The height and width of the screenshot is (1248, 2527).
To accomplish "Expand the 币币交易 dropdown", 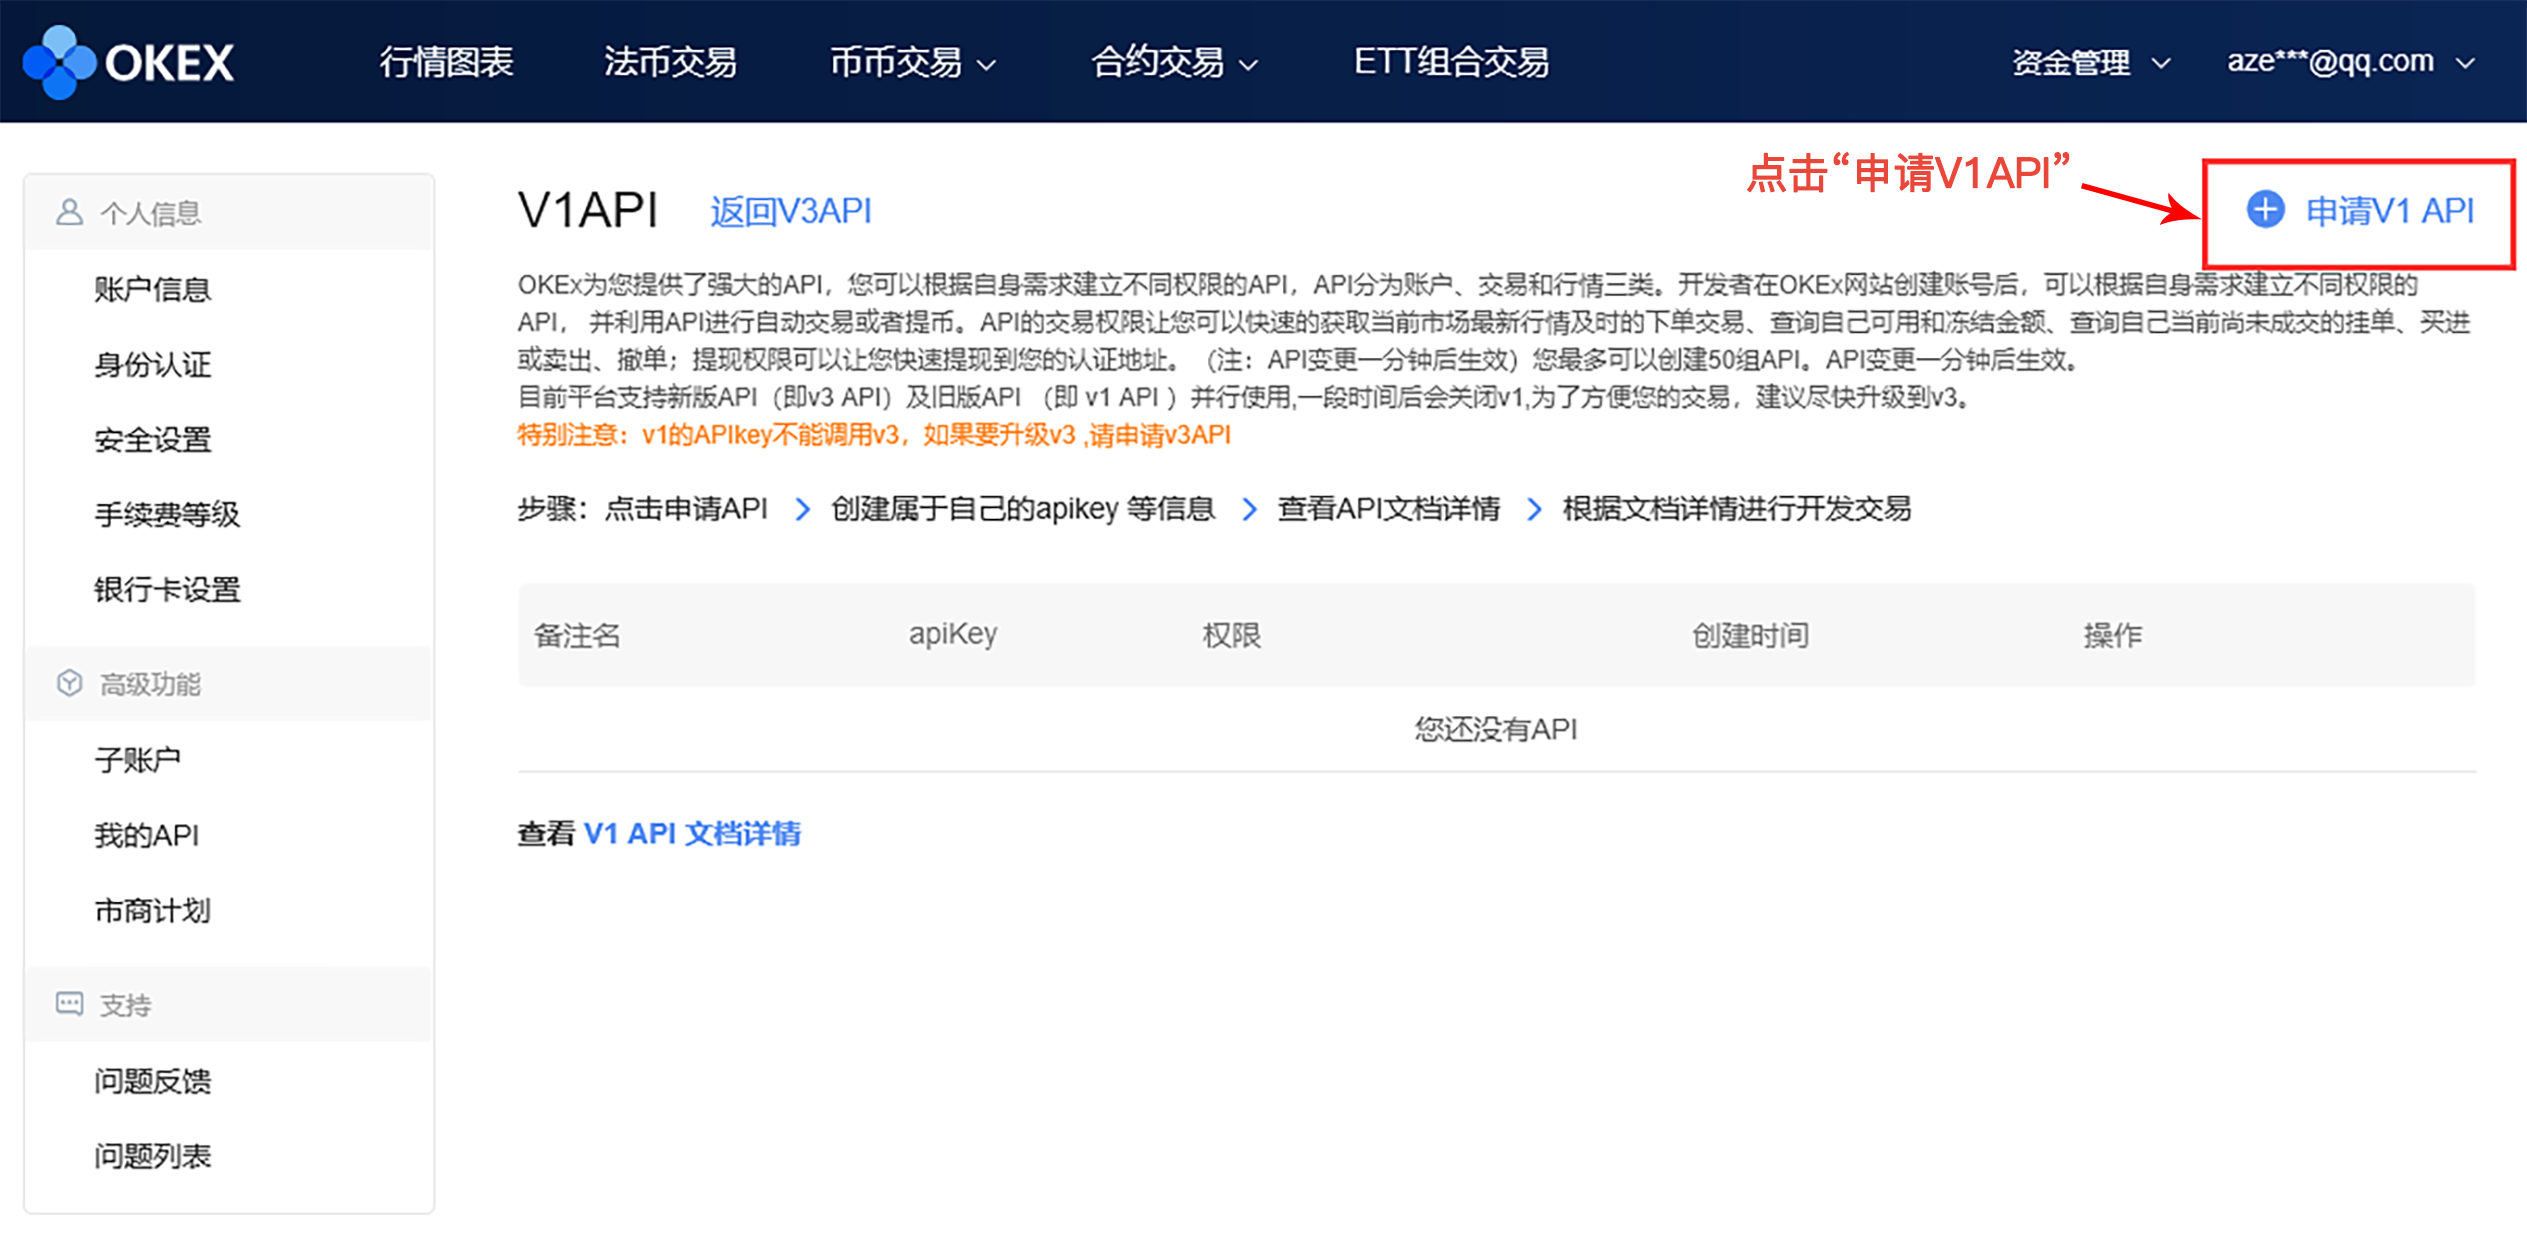I will pyautogui.click(x=912, y=62).
